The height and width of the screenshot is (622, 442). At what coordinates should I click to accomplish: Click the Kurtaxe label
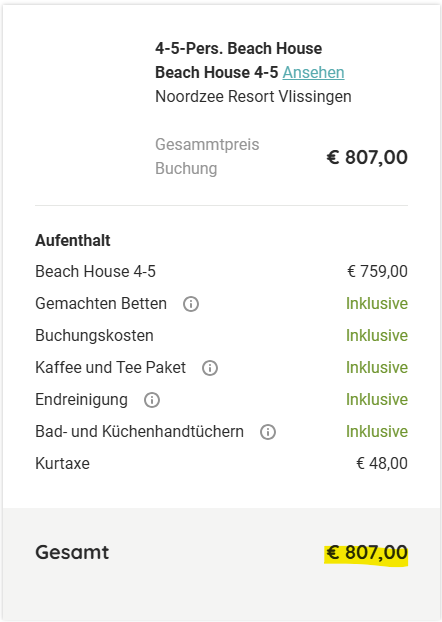click(x=62, y=463)
